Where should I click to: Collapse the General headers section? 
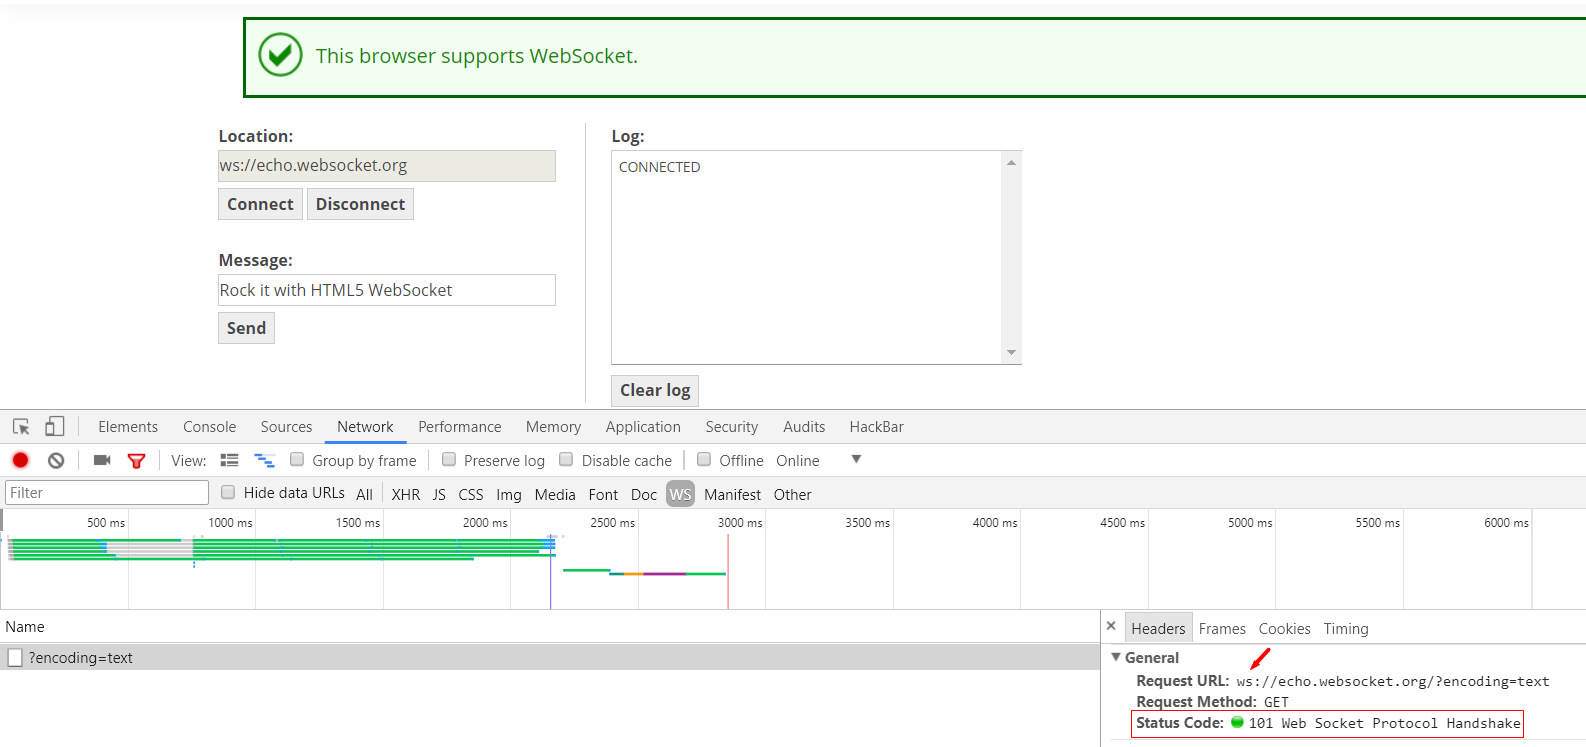1116,657
